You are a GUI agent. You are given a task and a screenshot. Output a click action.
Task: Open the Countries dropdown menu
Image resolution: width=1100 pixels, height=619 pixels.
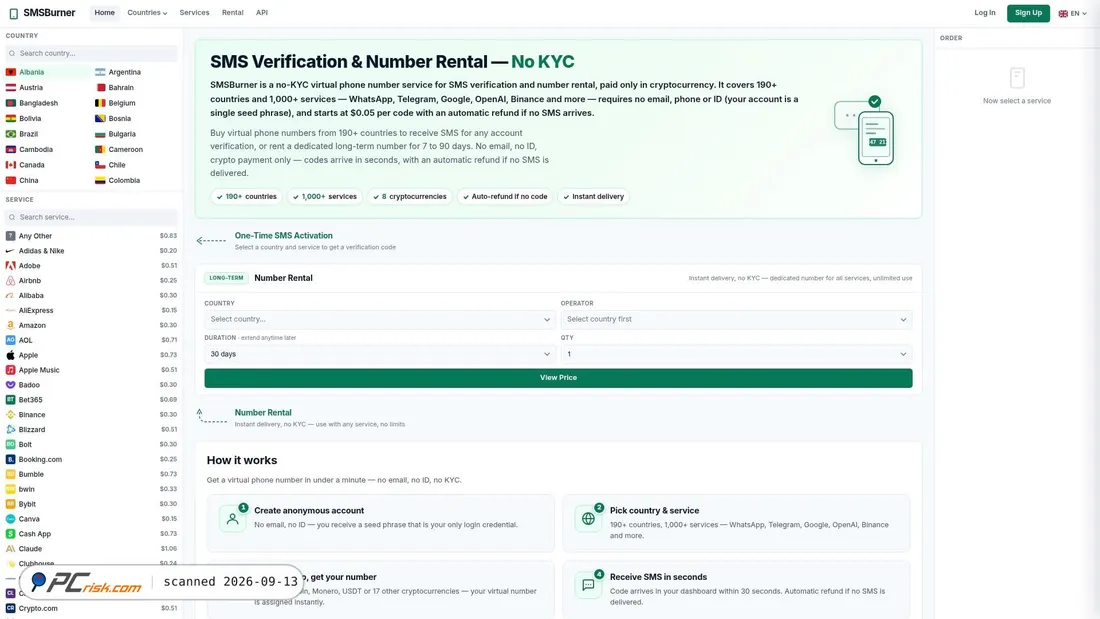(x=147, y=13)
